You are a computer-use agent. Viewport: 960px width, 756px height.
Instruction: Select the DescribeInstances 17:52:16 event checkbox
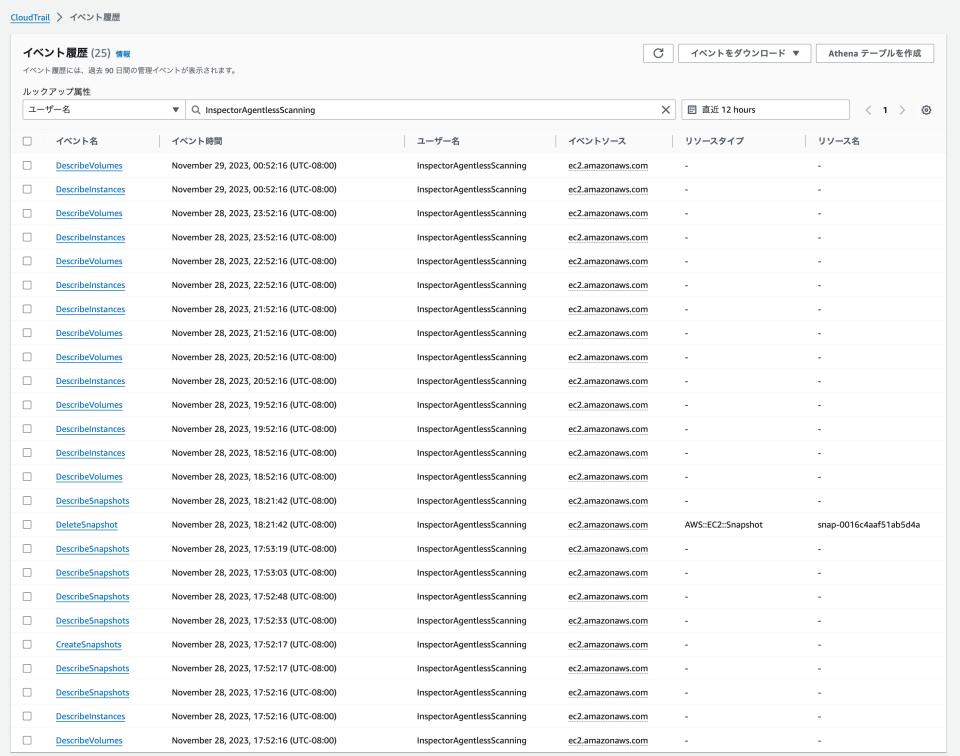click(27, 716)
